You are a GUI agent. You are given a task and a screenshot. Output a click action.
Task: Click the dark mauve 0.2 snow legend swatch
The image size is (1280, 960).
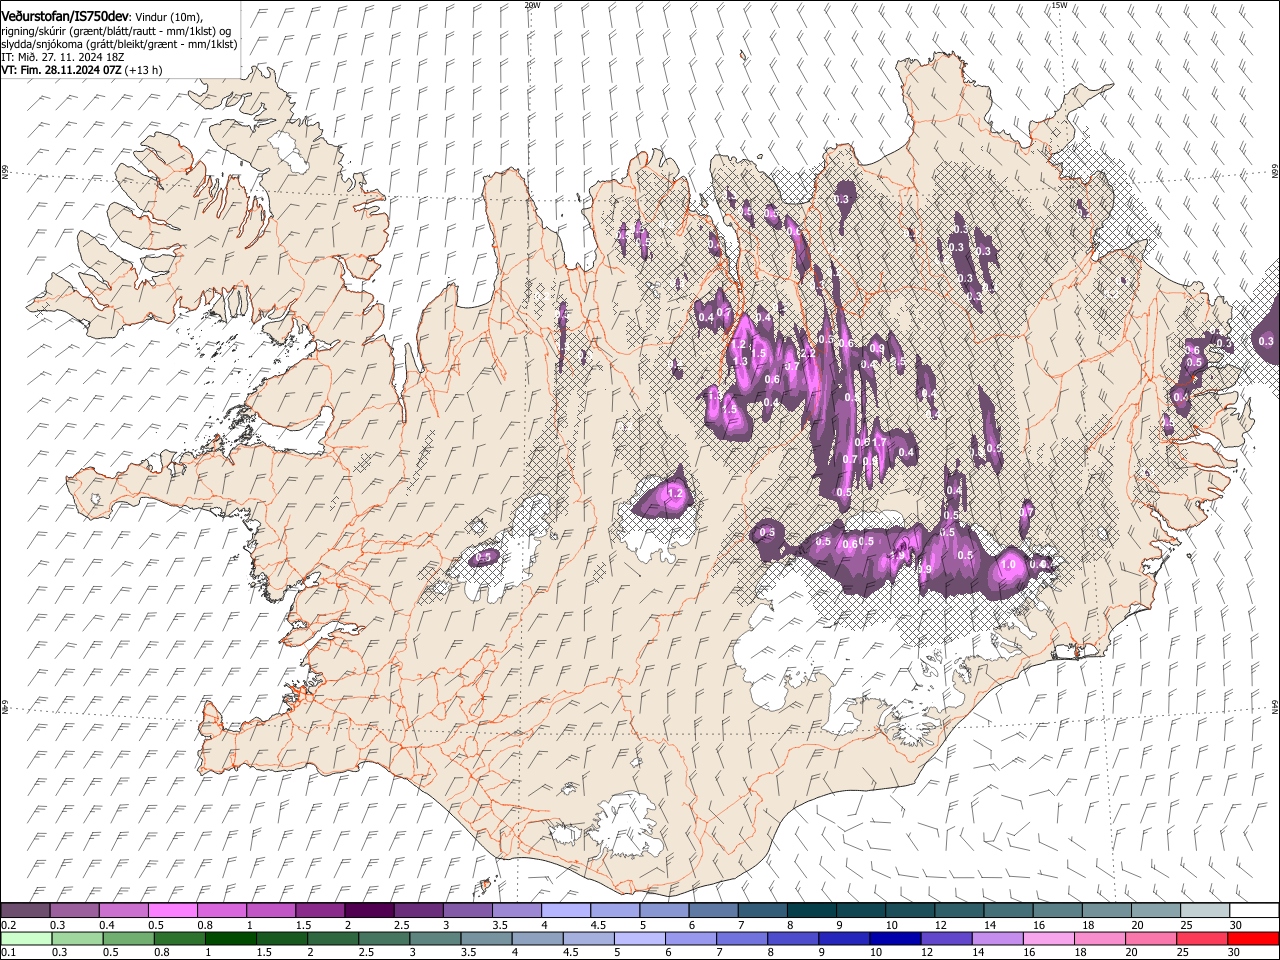tap(25, 910)
